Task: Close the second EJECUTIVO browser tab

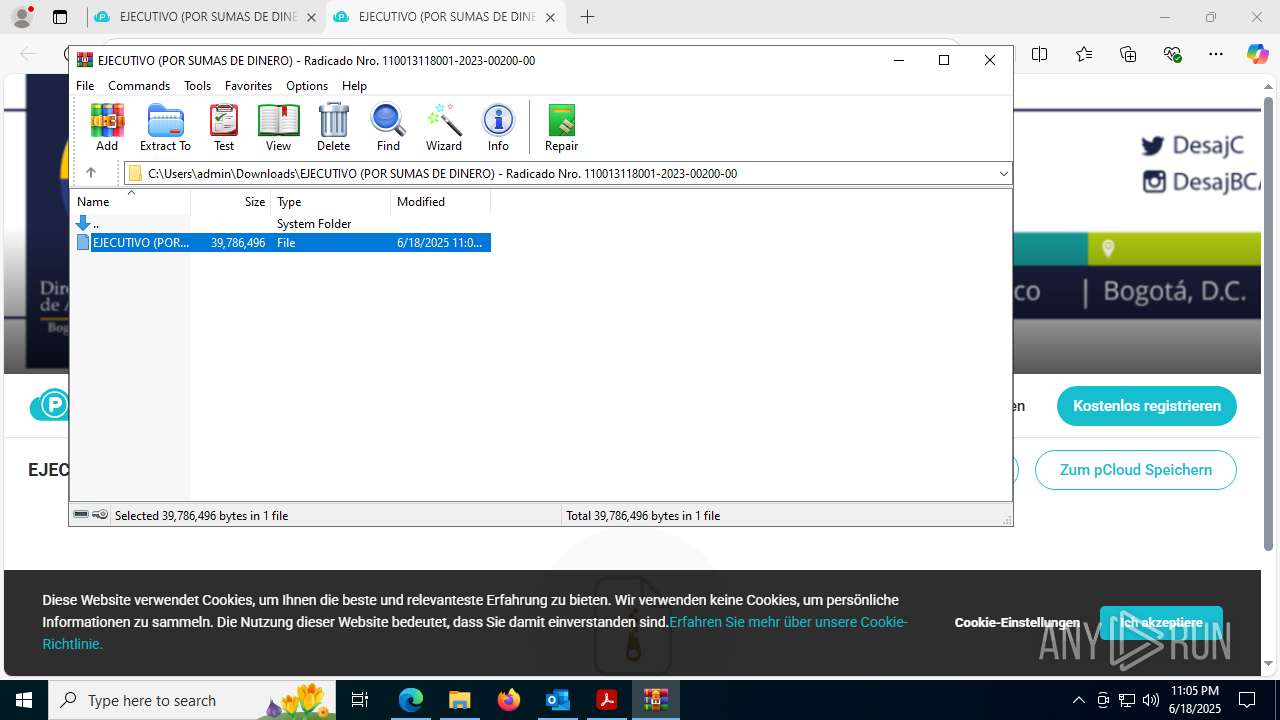Action: 550,17
